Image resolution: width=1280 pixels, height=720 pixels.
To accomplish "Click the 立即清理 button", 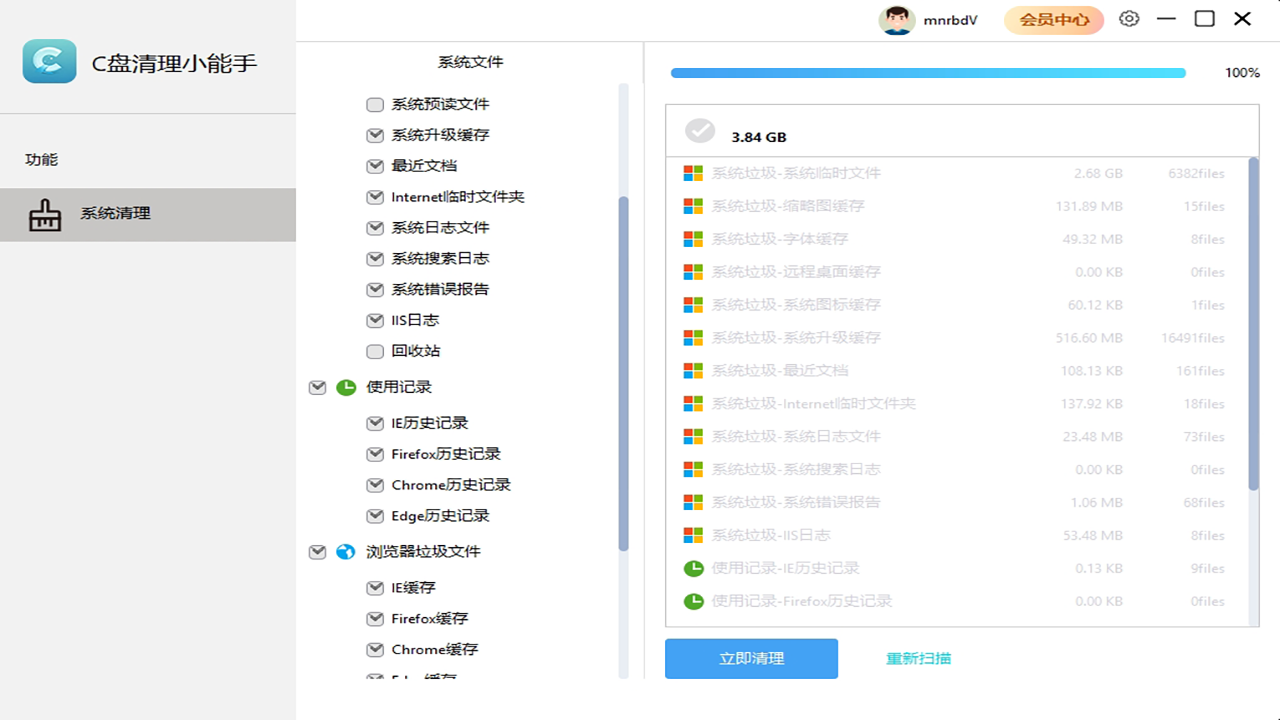I will [751, 658].
